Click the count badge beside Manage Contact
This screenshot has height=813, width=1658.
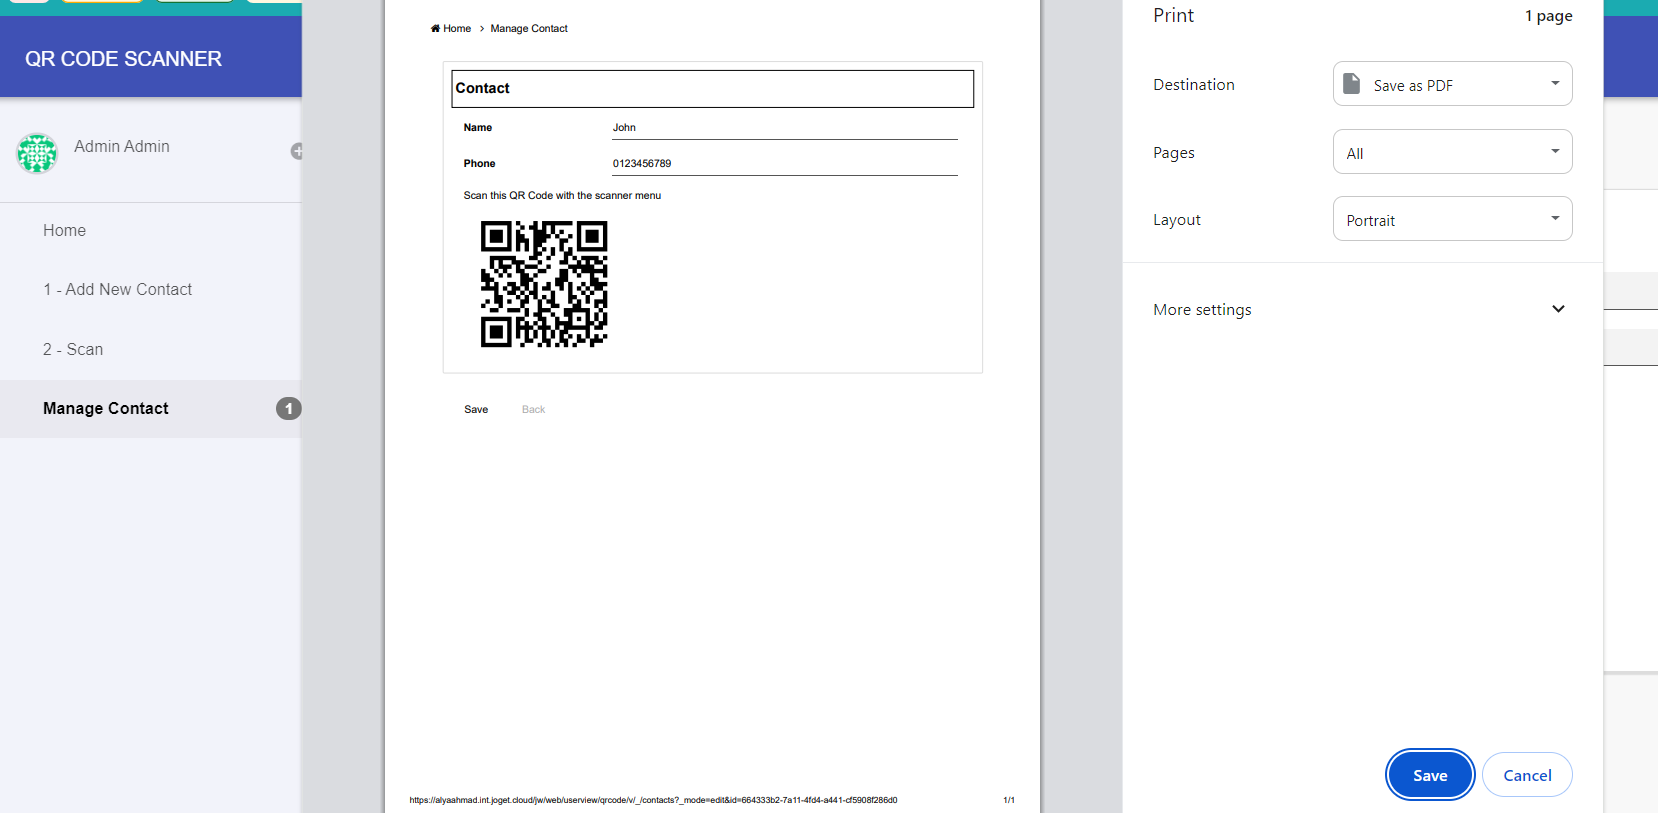[x=288, y=408]
